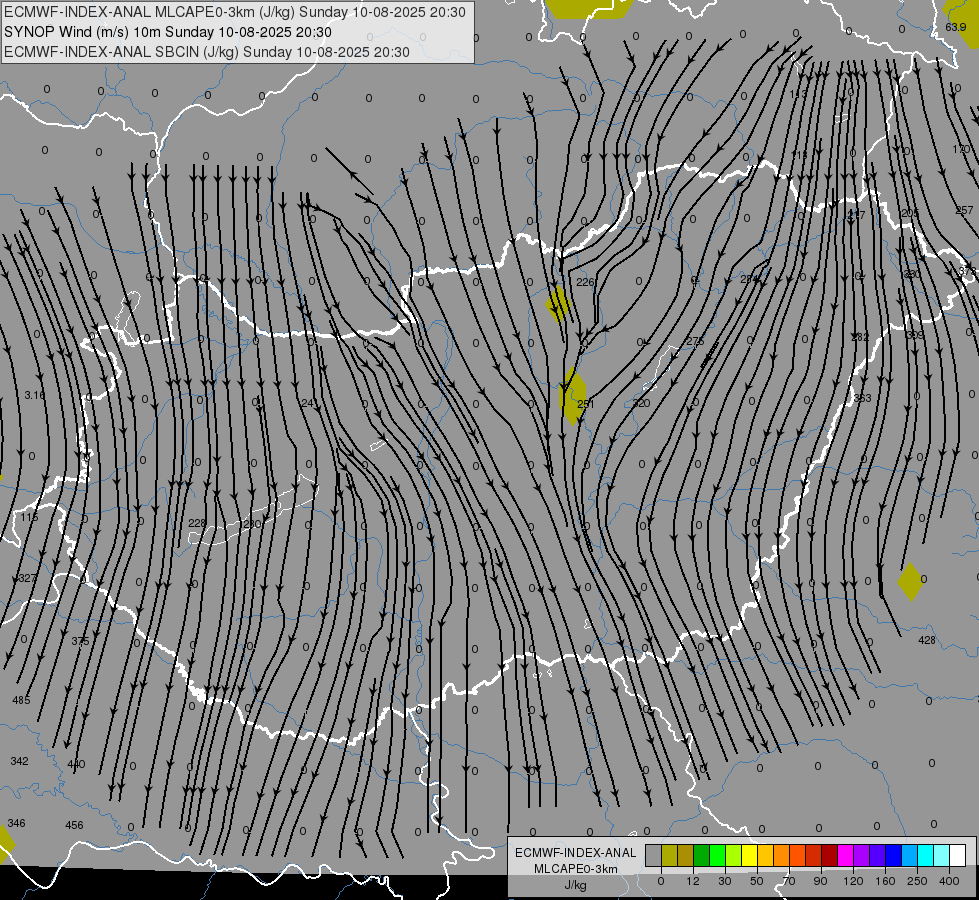Click the SBCIN value '456'
Viewport: 979px width, 900px height.
(x=74, y=825)
